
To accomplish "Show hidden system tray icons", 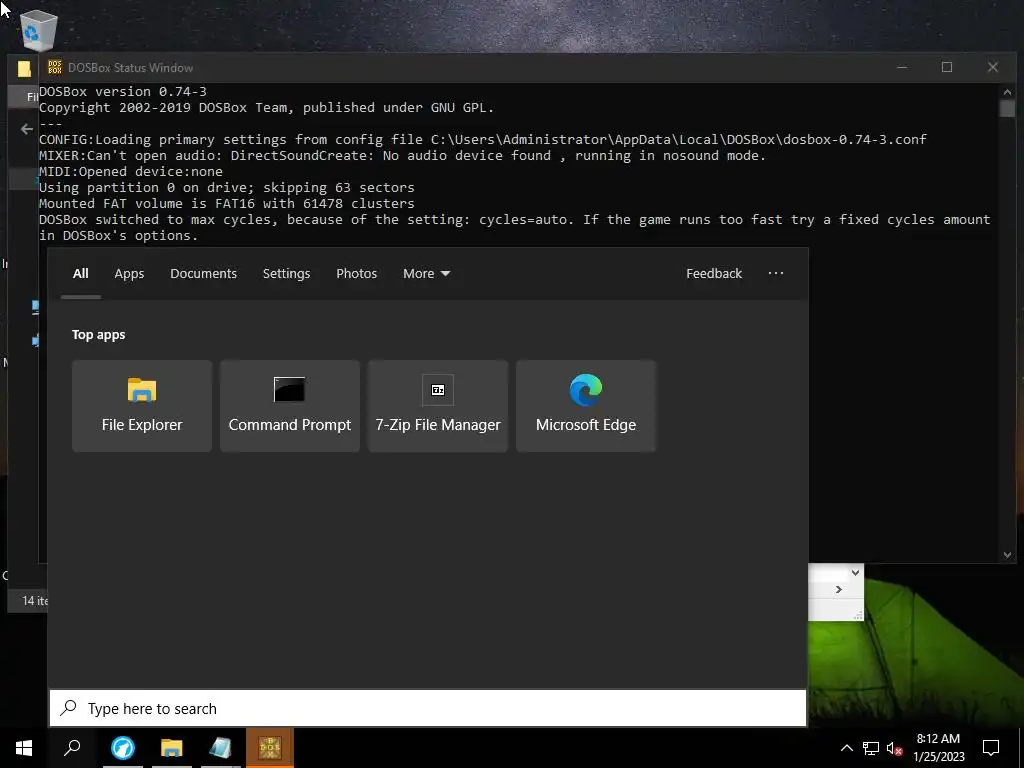I will coord(846,748).
